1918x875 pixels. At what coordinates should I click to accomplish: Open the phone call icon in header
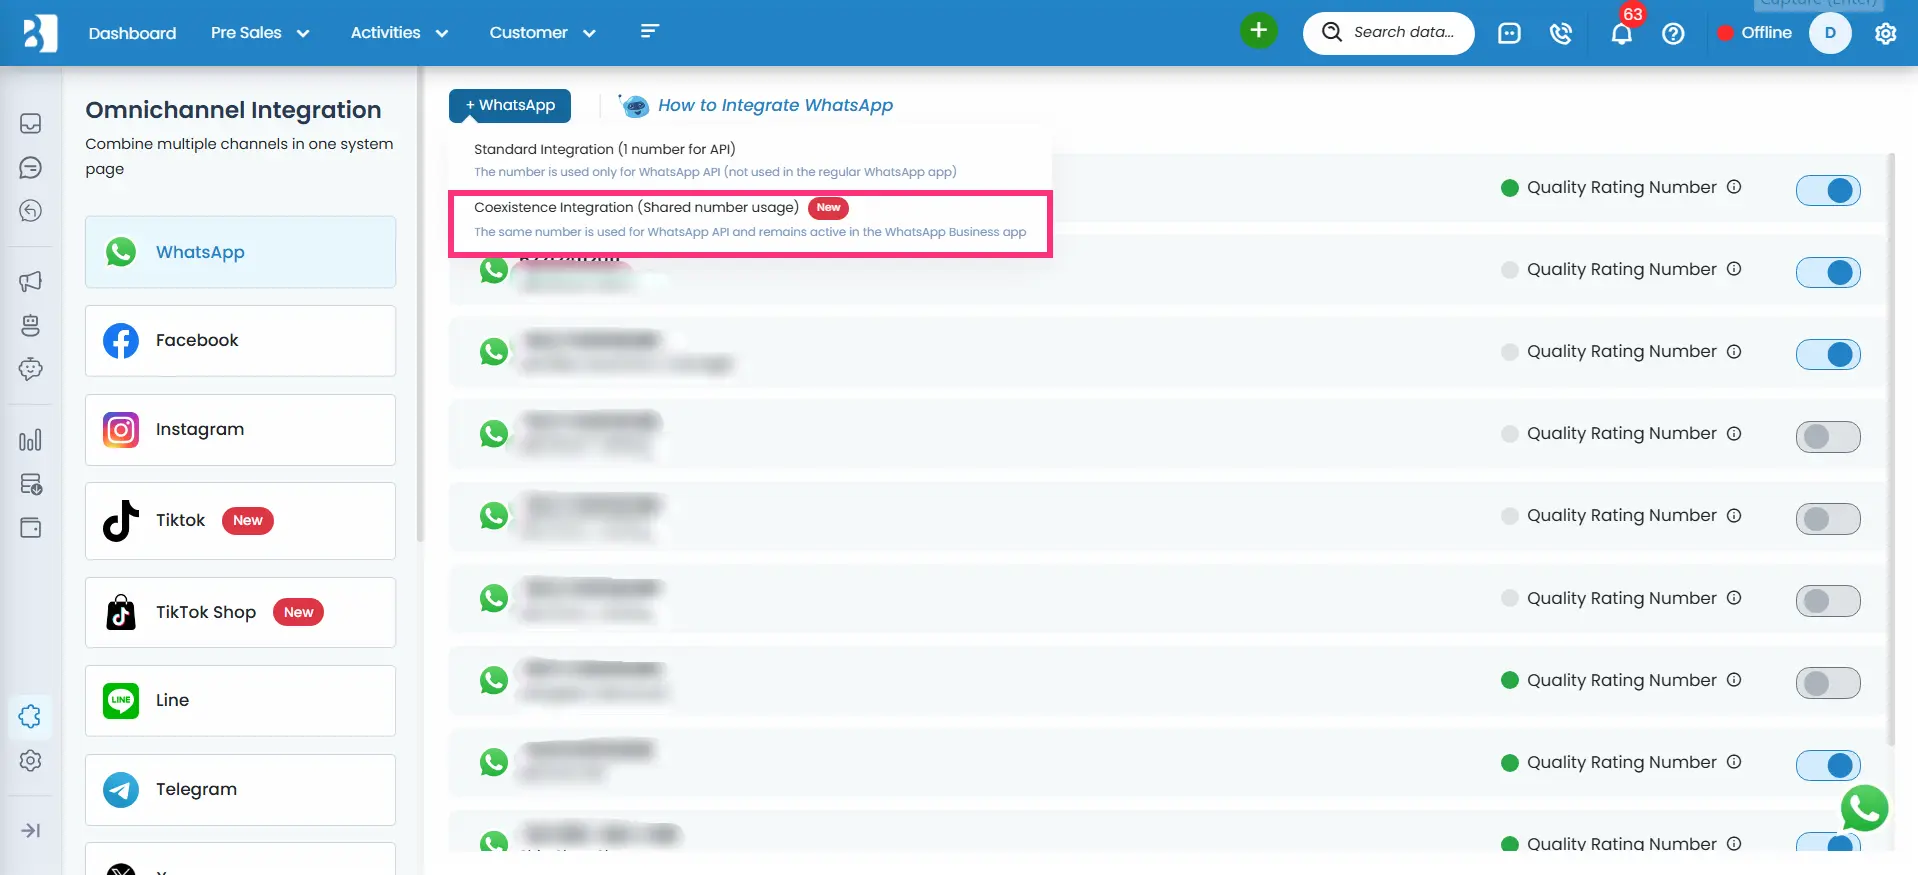(x=1560, y=33)
